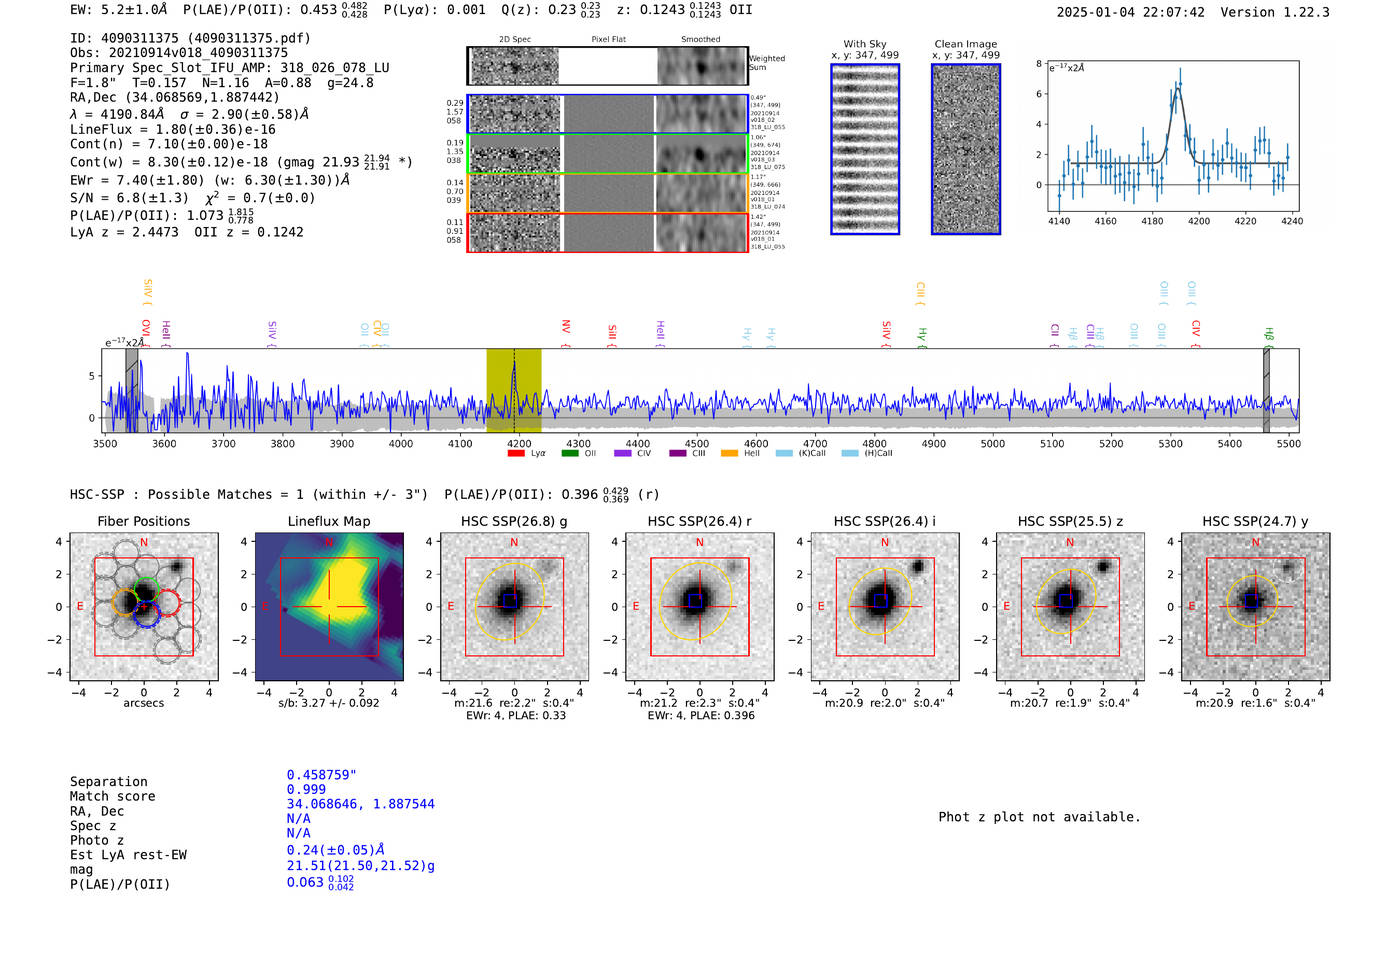The width and height of the screenshot is (1400, 953).
Task: Open the HSC SSP(26.4) r cutout
Action: coord(700,606)
